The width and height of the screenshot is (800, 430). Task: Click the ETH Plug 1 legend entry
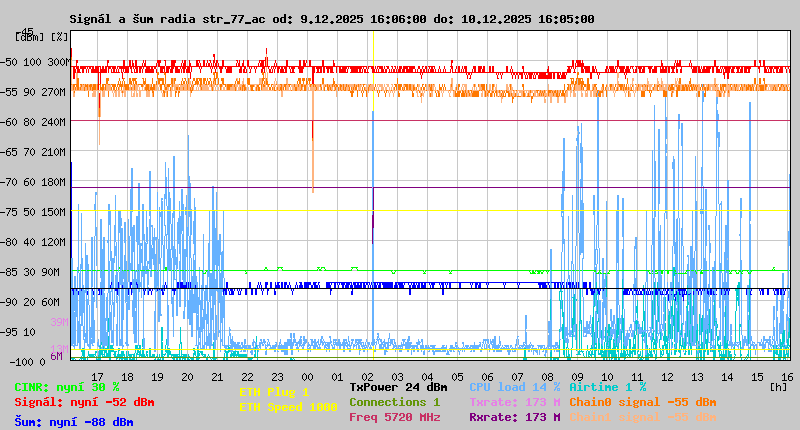coord(274,392)
